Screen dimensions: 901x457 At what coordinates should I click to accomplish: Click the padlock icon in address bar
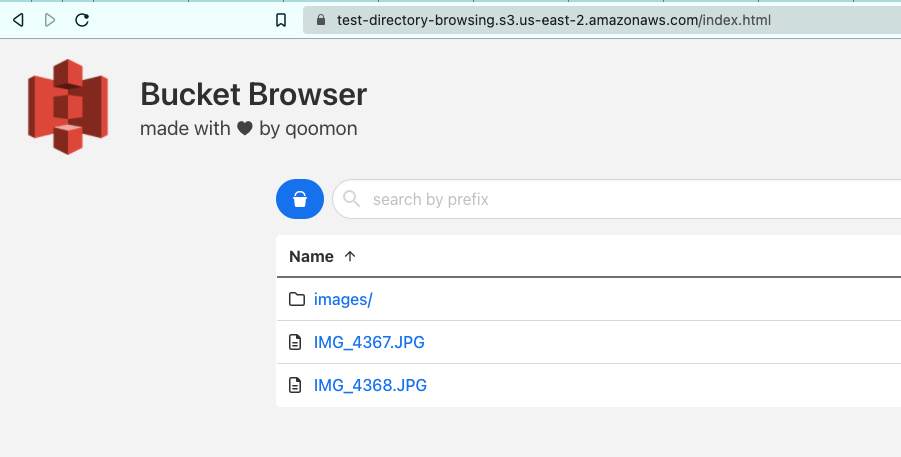coord(321,20)
